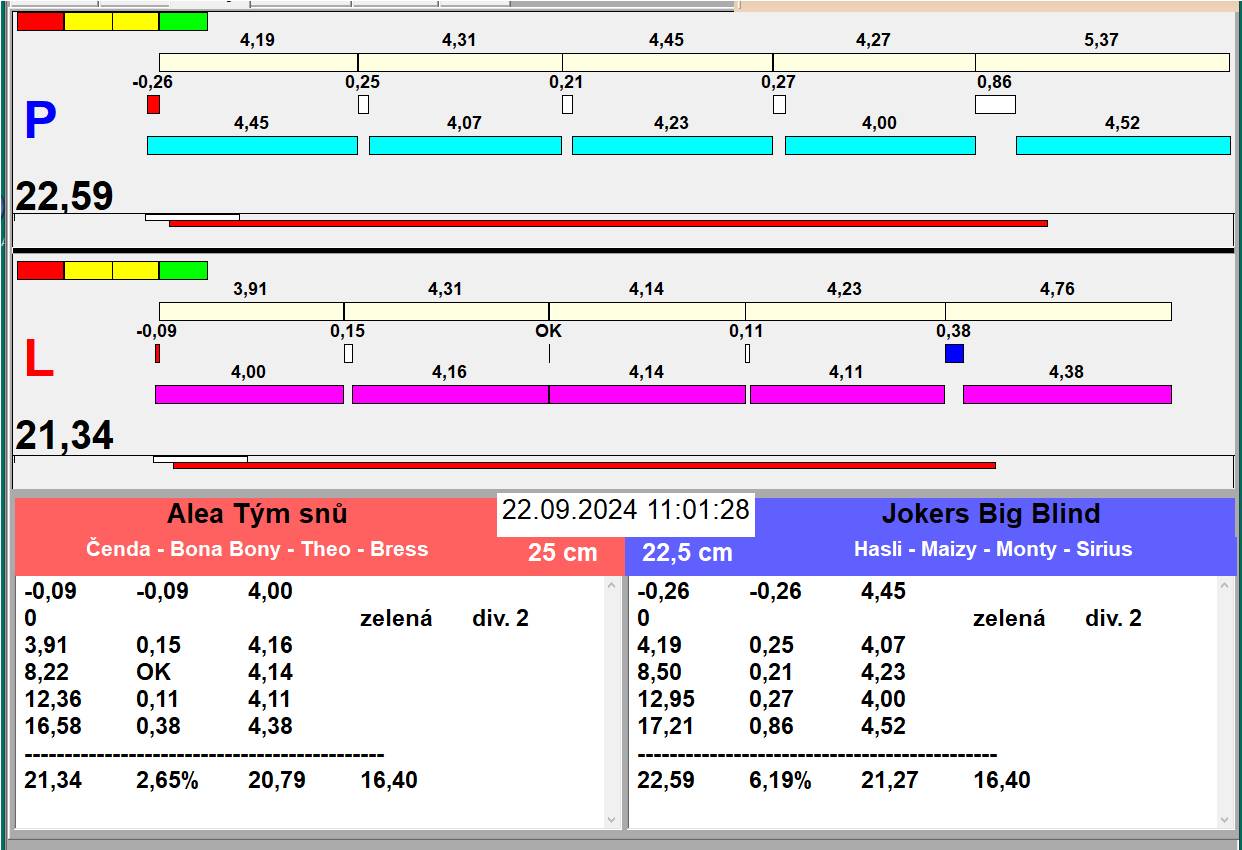This screenshot has width=1242, height=850.
Task: Click the green light in the L lane
Action: (x=183, y=270)
